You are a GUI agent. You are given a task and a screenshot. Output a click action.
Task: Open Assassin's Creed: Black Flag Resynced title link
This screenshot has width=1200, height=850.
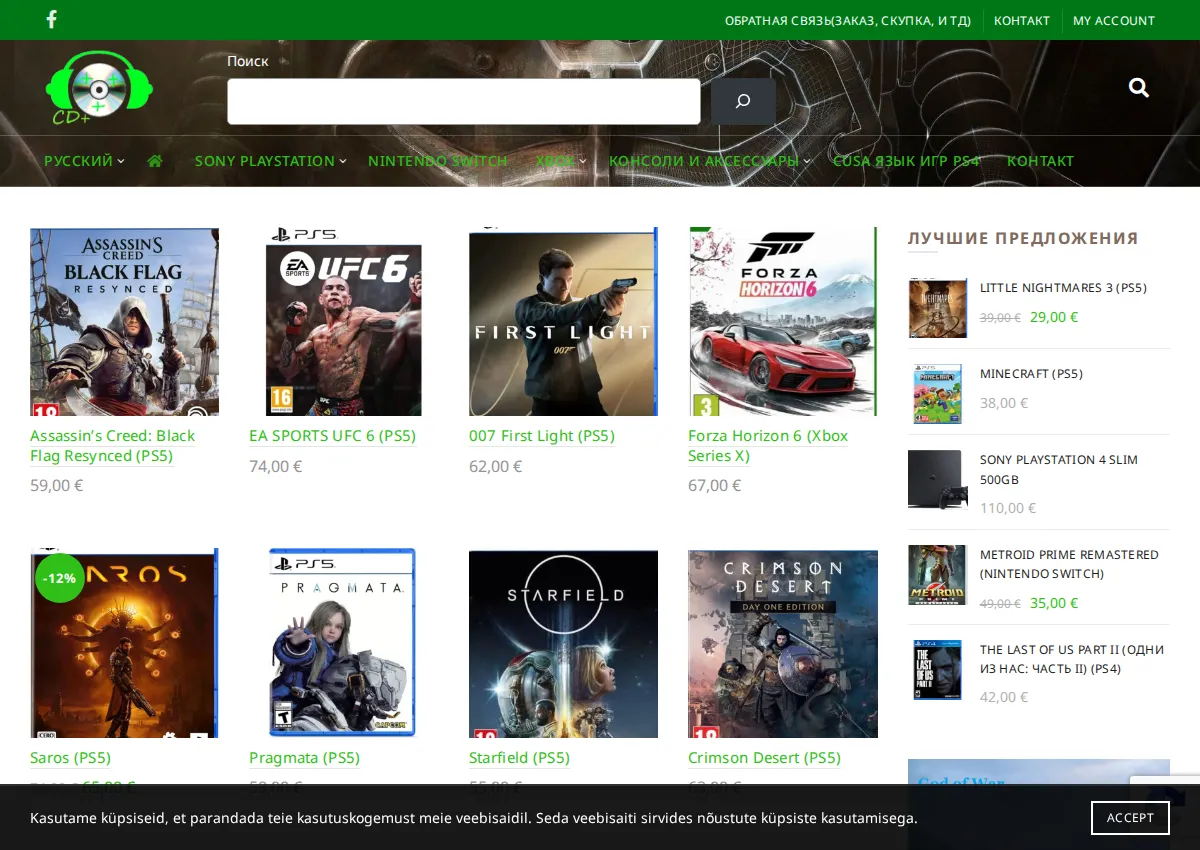[112, 445]
